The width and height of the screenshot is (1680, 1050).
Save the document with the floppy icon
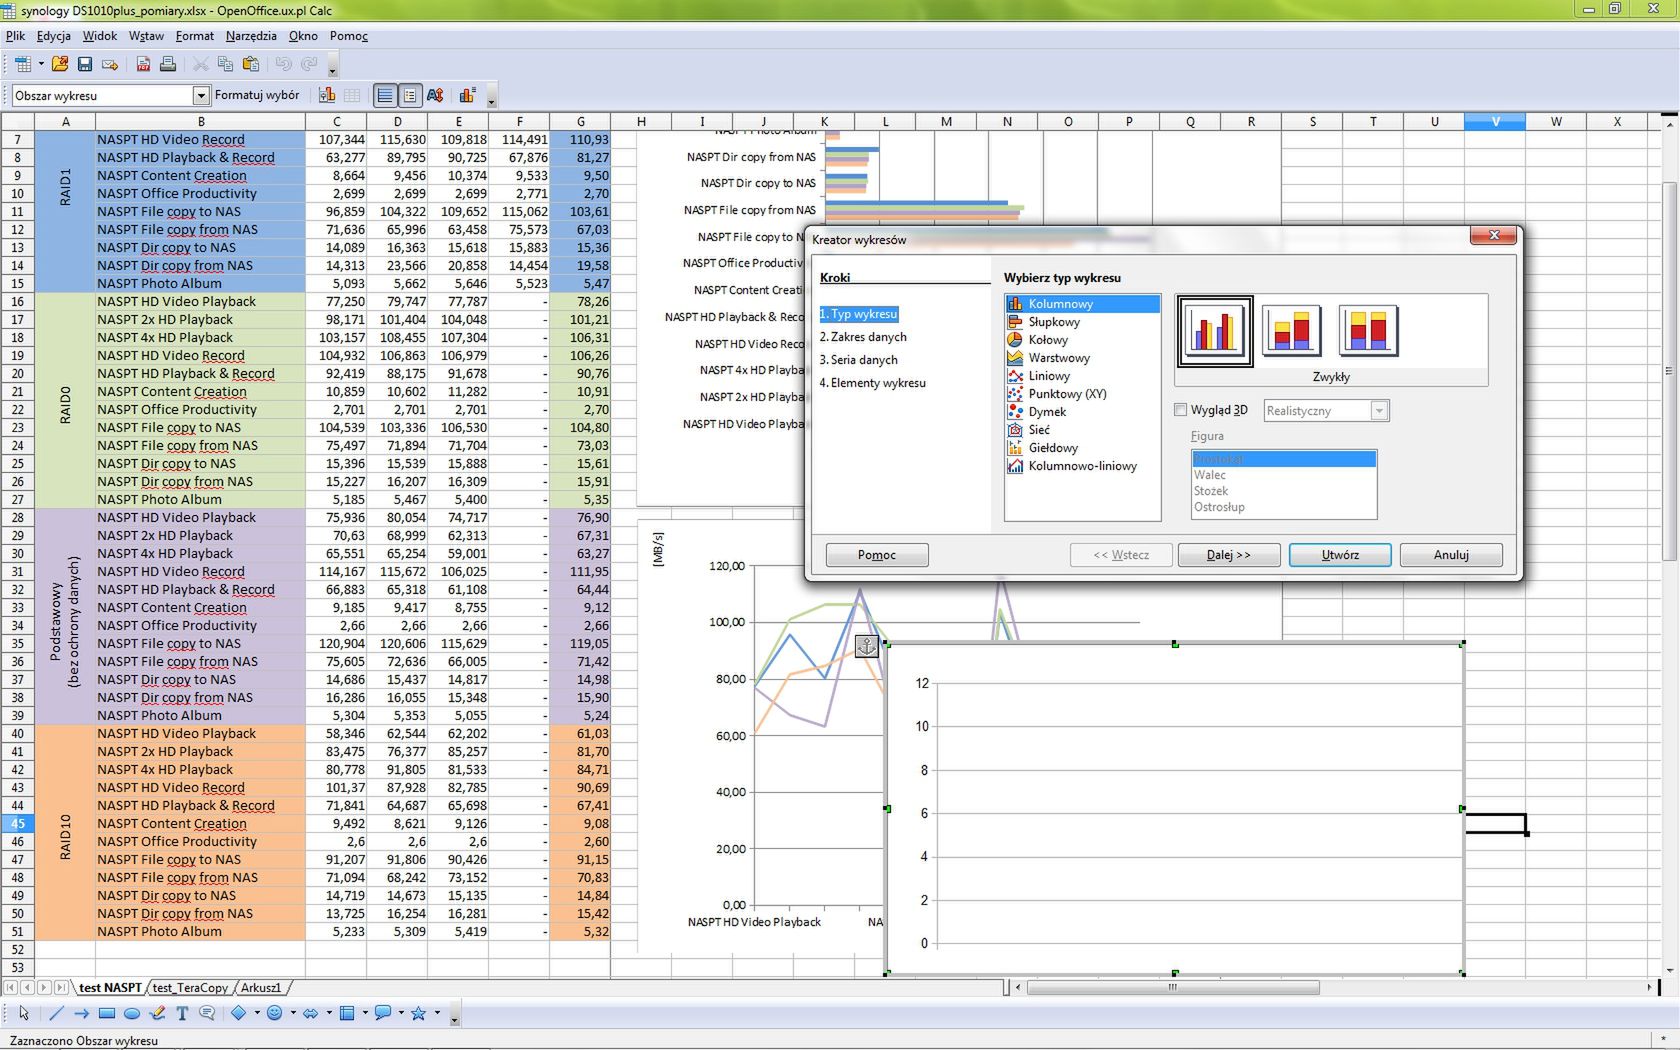[85, 64]
